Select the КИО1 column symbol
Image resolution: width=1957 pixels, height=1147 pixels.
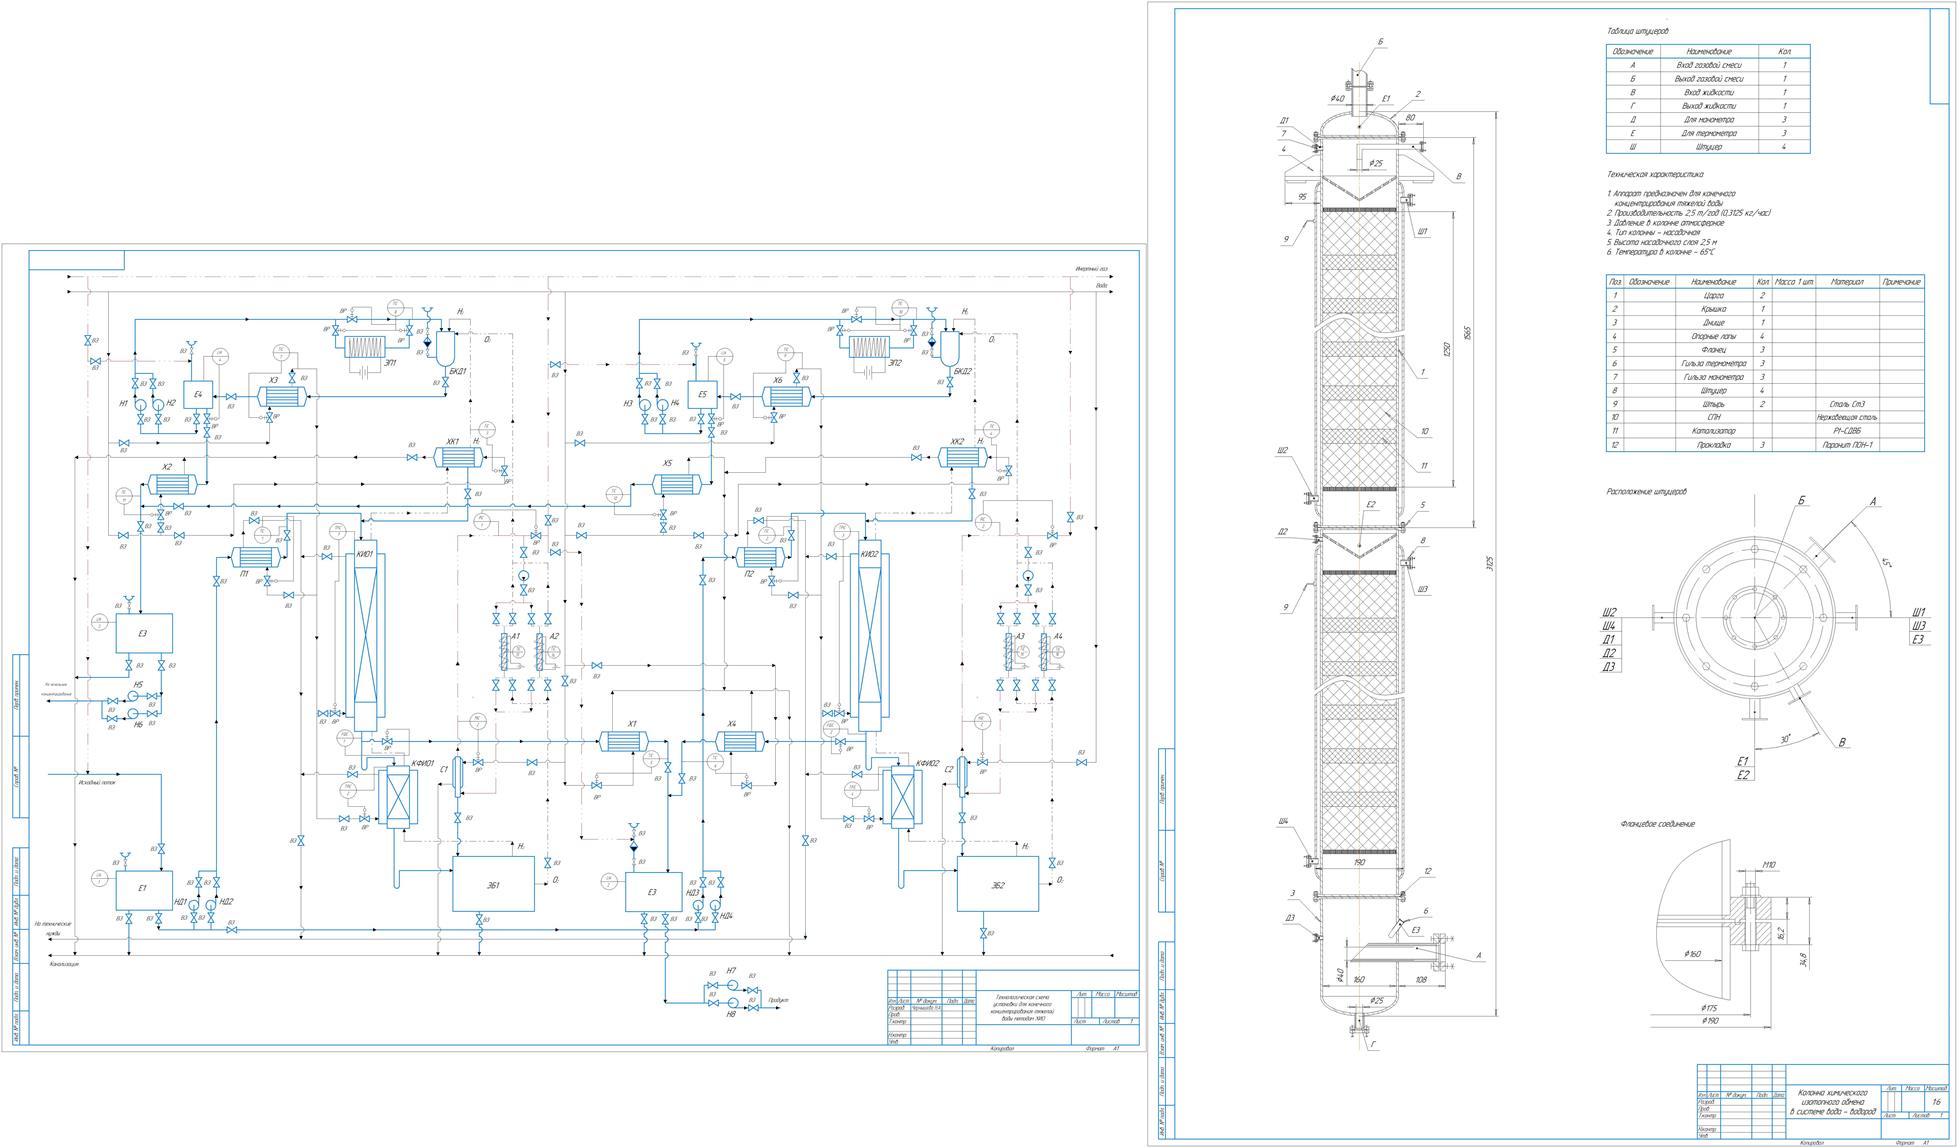pos(365,638)
